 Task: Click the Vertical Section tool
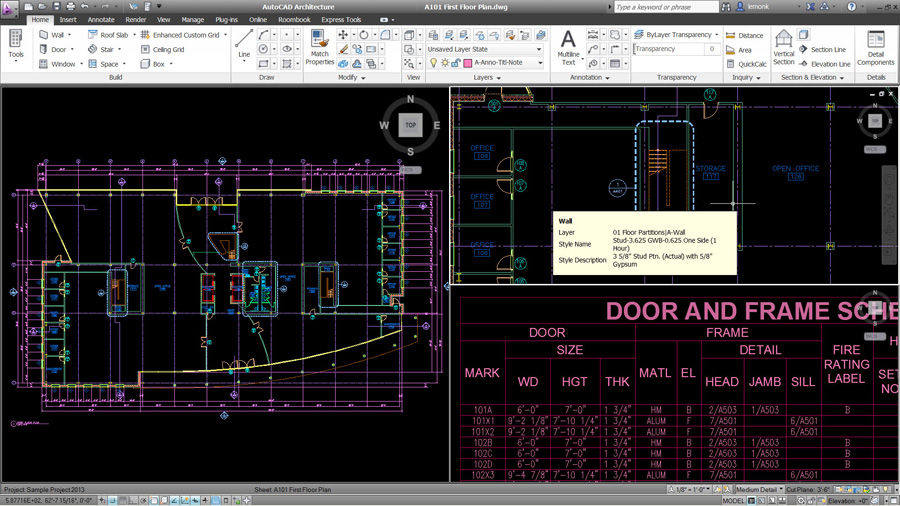pyautogui.click(x=783, y=48)
